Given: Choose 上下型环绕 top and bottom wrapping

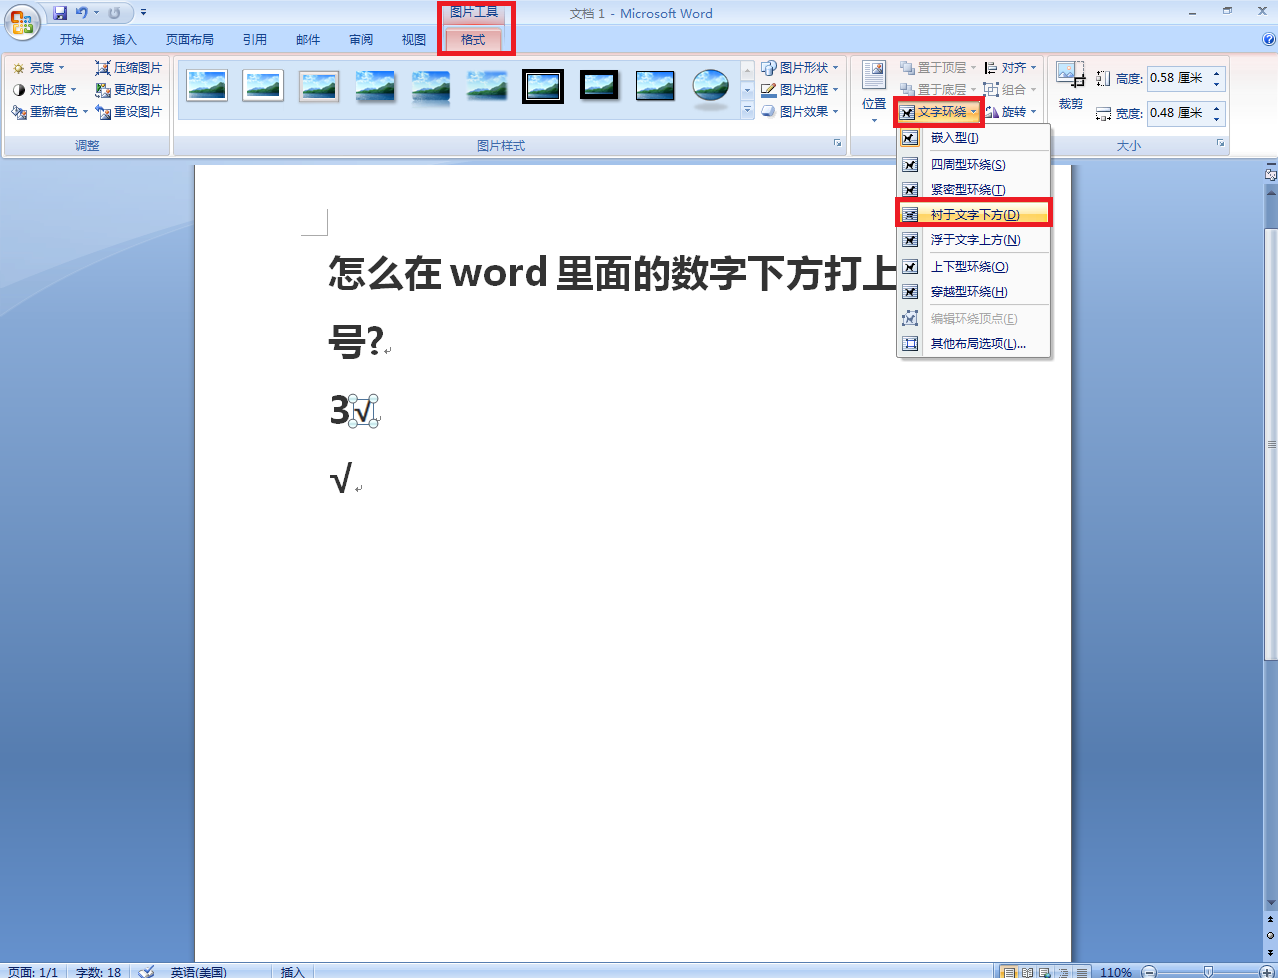Looking at the screenshot, I should (x=974, y=267).
